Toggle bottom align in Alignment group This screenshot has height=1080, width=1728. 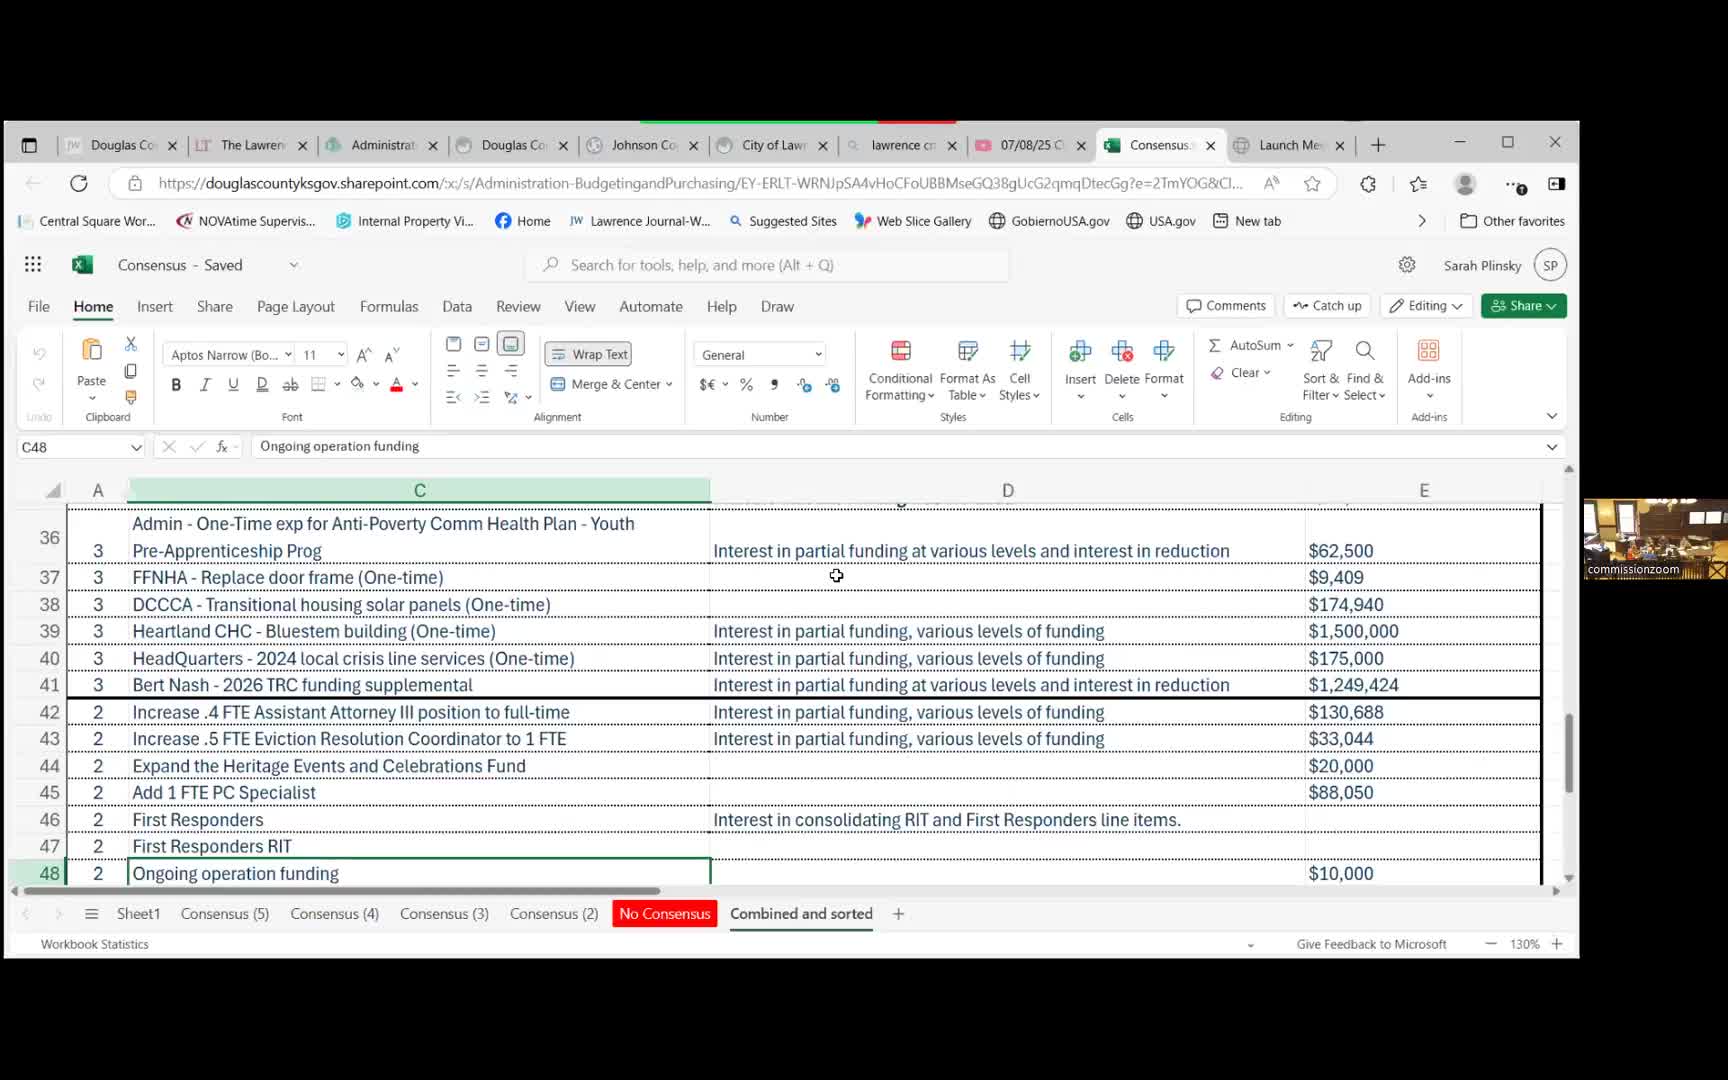point(511,344)
